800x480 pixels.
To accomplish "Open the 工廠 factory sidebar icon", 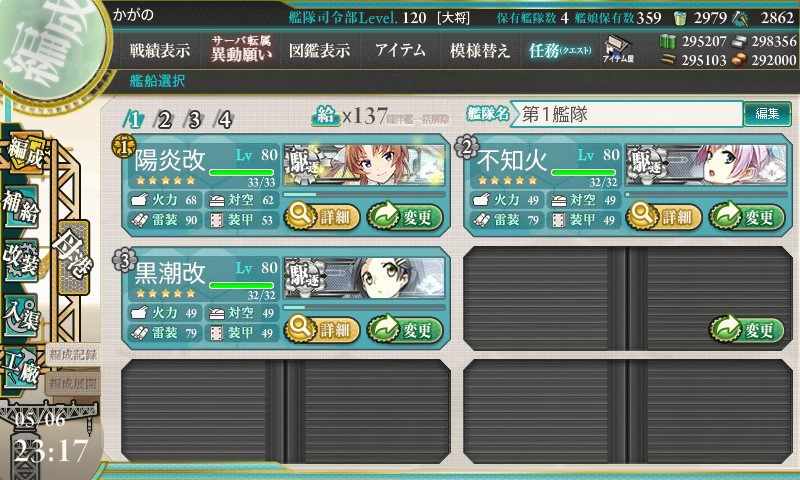I will (x=21, y=368).
